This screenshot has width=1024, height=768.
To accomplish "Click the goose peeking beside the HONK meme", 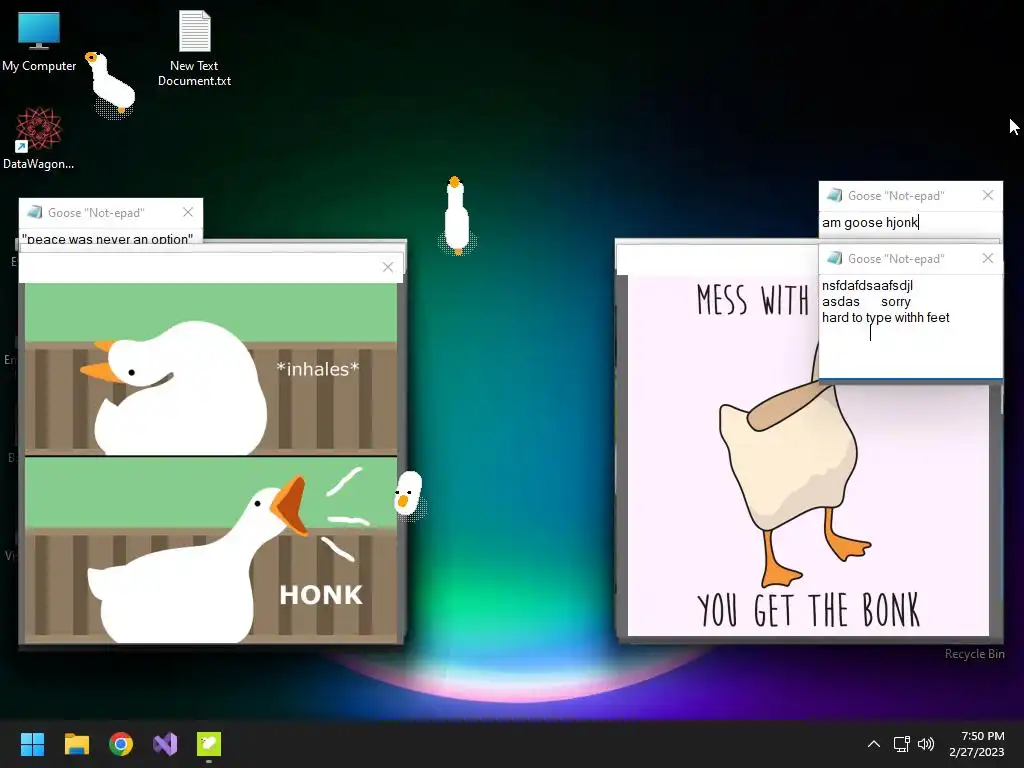I will (x=409, y=494).
